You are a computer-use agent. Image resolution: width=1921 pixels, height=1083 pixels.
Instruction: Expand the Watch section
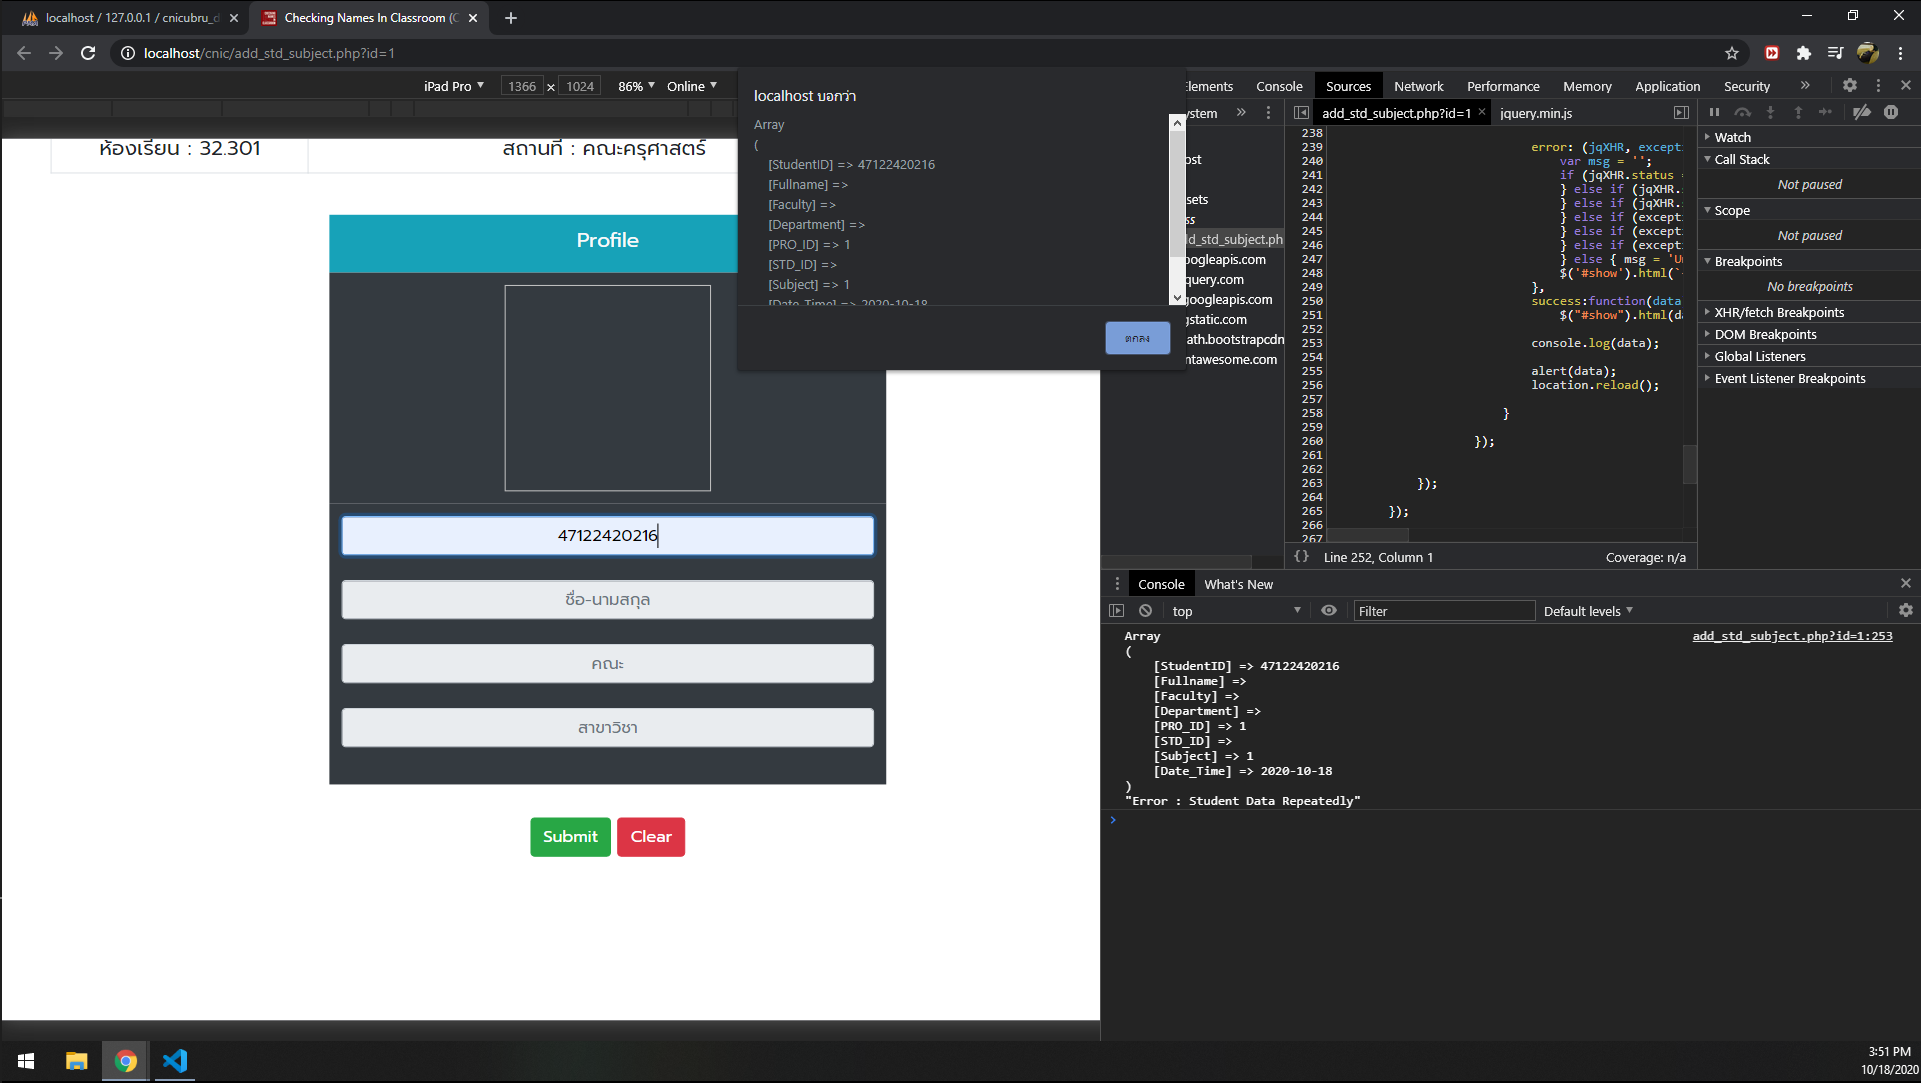[x=1732, y=137]
